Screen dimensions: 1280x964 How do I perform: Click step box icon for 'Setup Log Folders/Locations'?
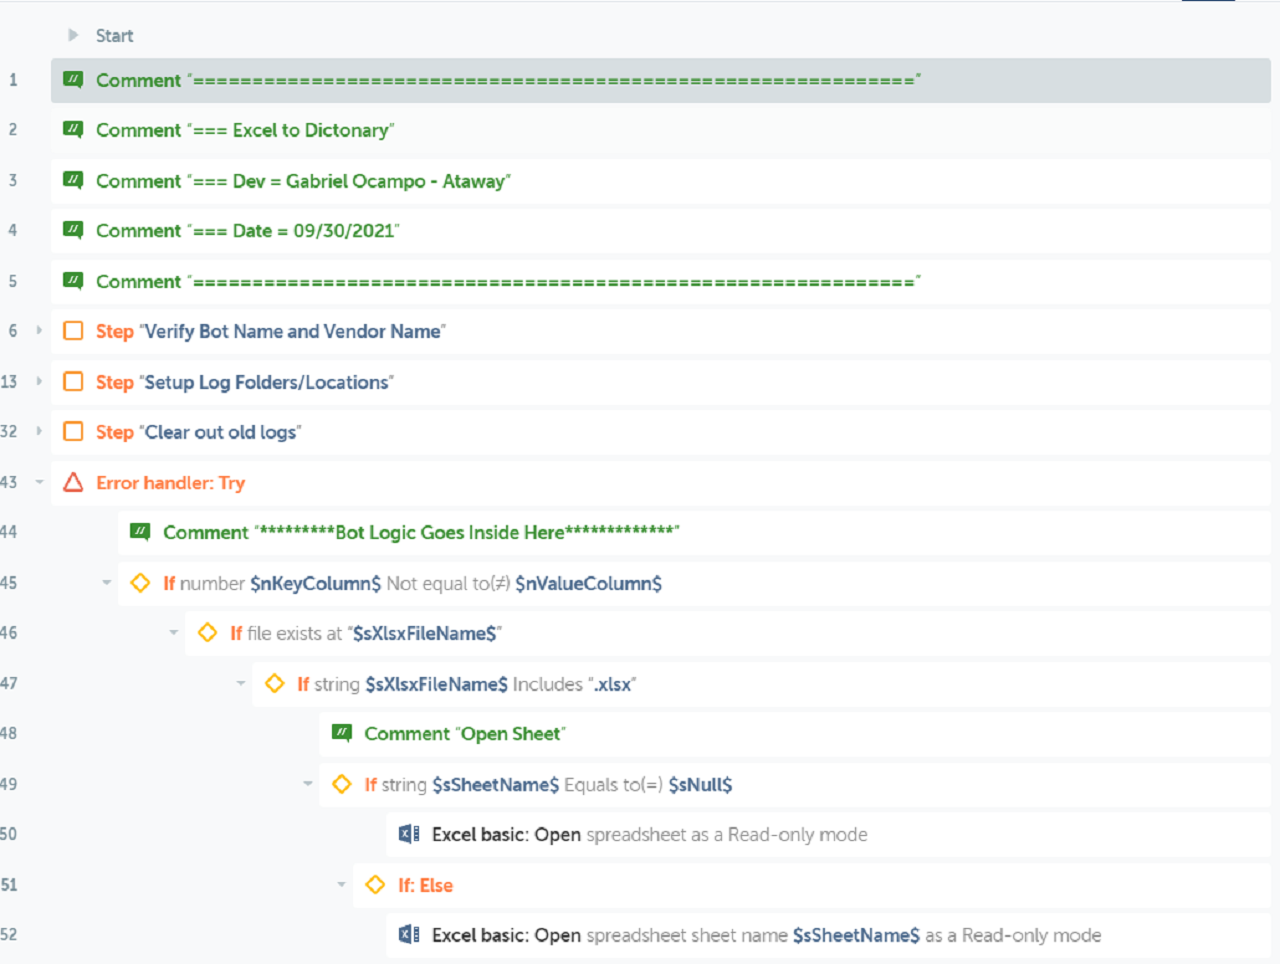point(73,382)
